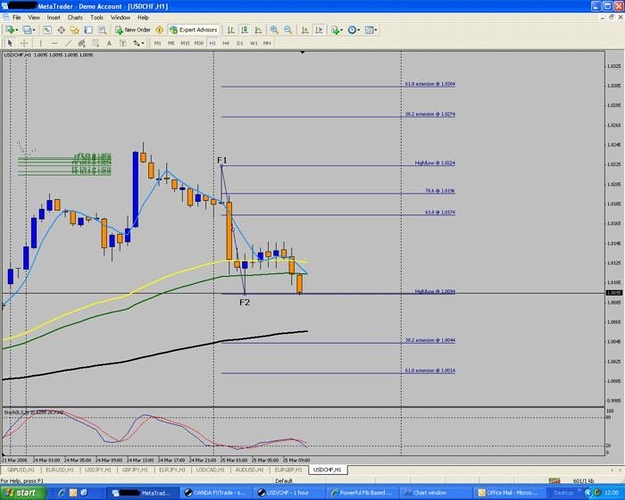This screenshot has width=625, height=500.
Task: Toggle Chart Shift button
Action: point(319,30)
